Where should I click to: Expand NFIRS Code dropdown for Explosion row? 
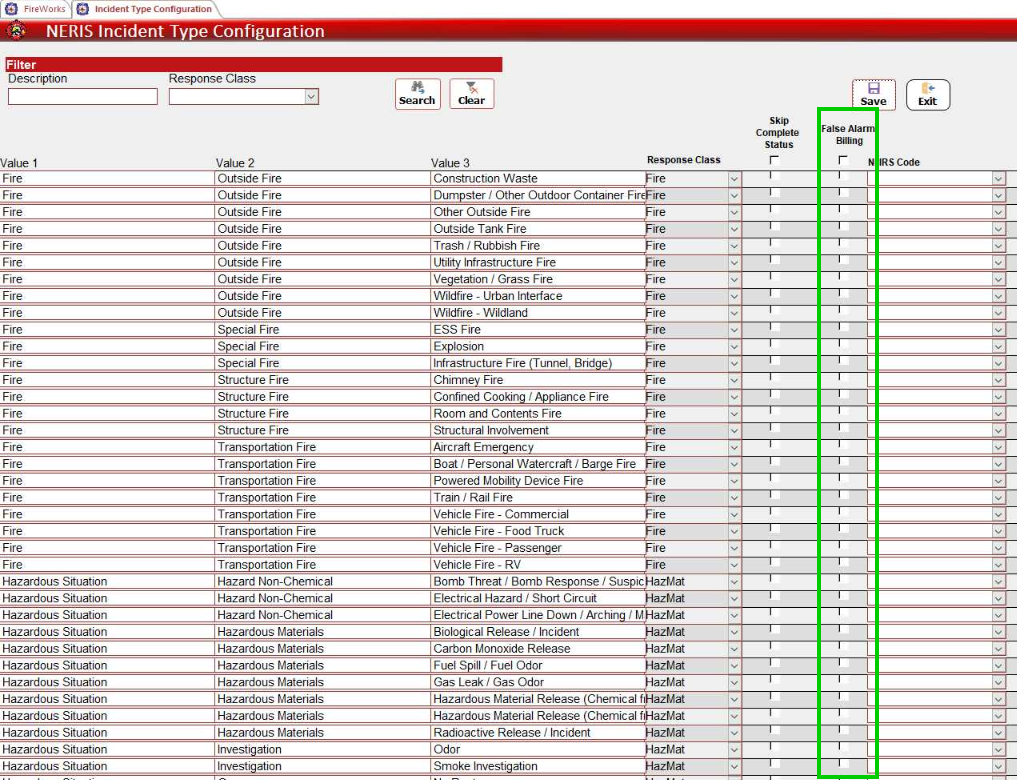(x=997, y=347)
